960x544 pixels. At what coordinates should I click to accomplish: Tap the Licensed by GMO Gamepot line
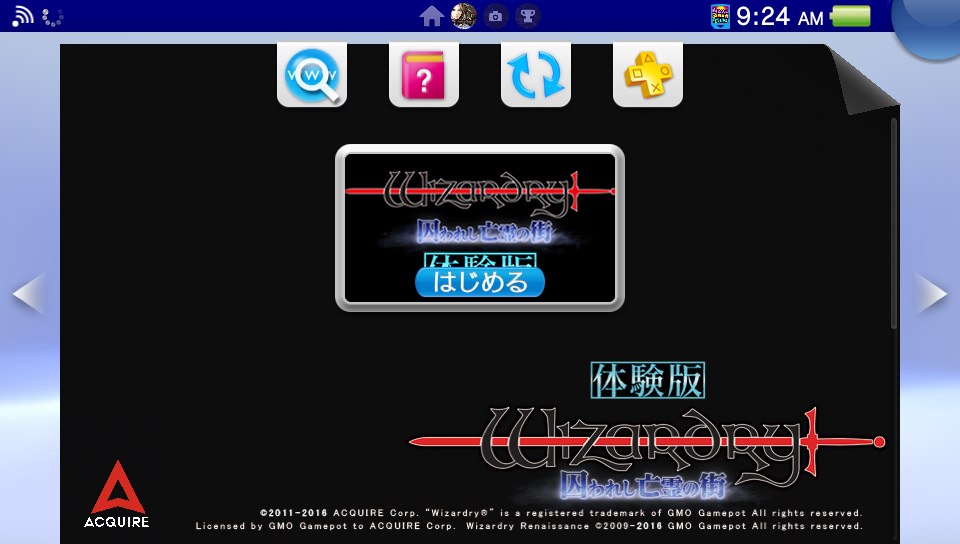coord(529,526)
